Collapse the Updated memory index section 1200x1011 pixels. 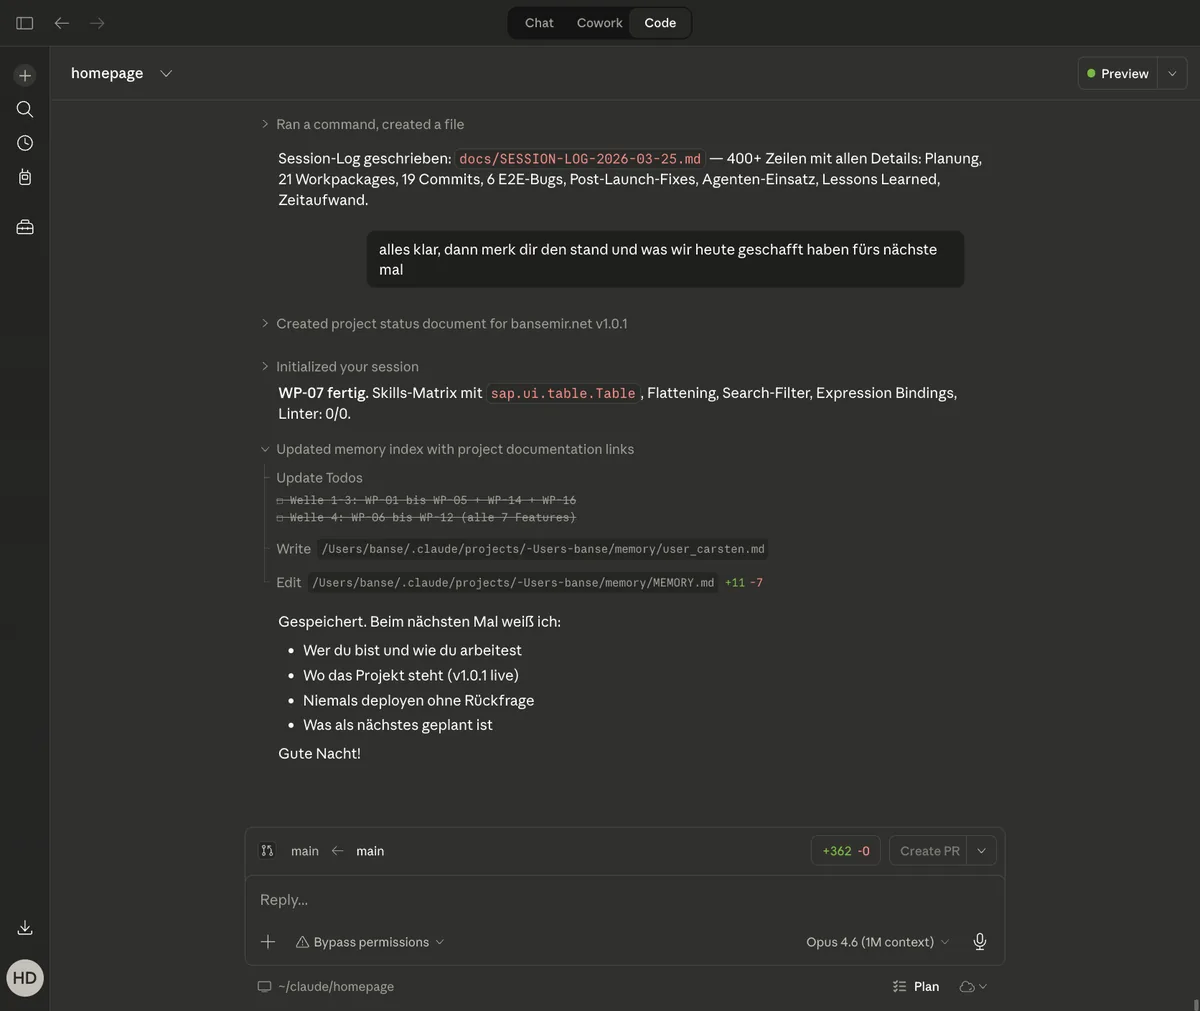264,448
